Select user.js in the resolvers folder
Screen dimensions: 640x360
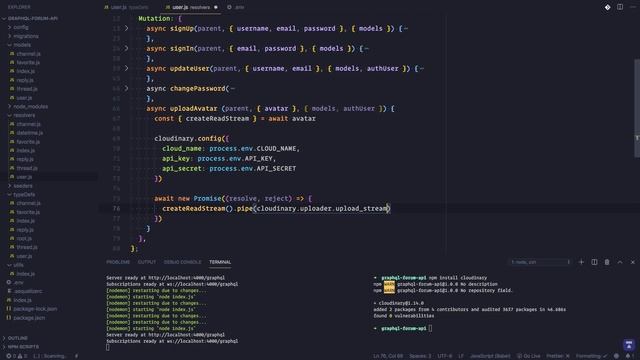[49, 177]
